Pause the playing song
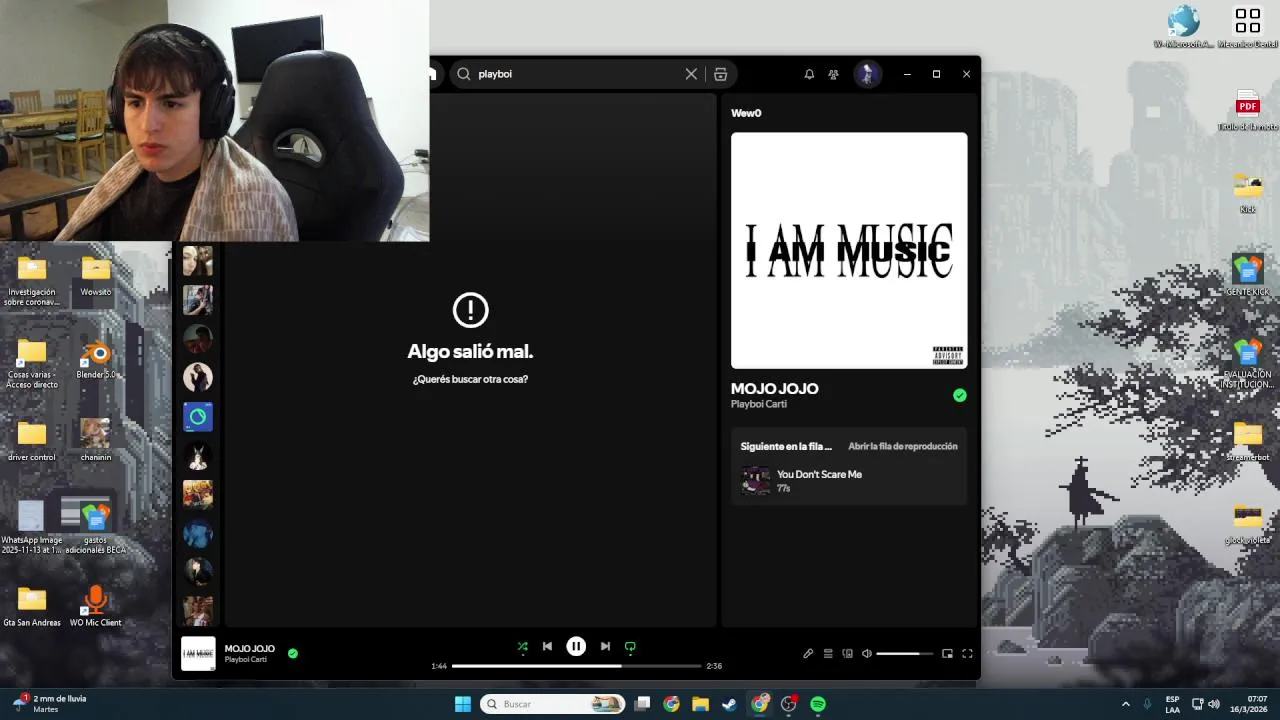The image size is (1280, 720). (576, 647)
